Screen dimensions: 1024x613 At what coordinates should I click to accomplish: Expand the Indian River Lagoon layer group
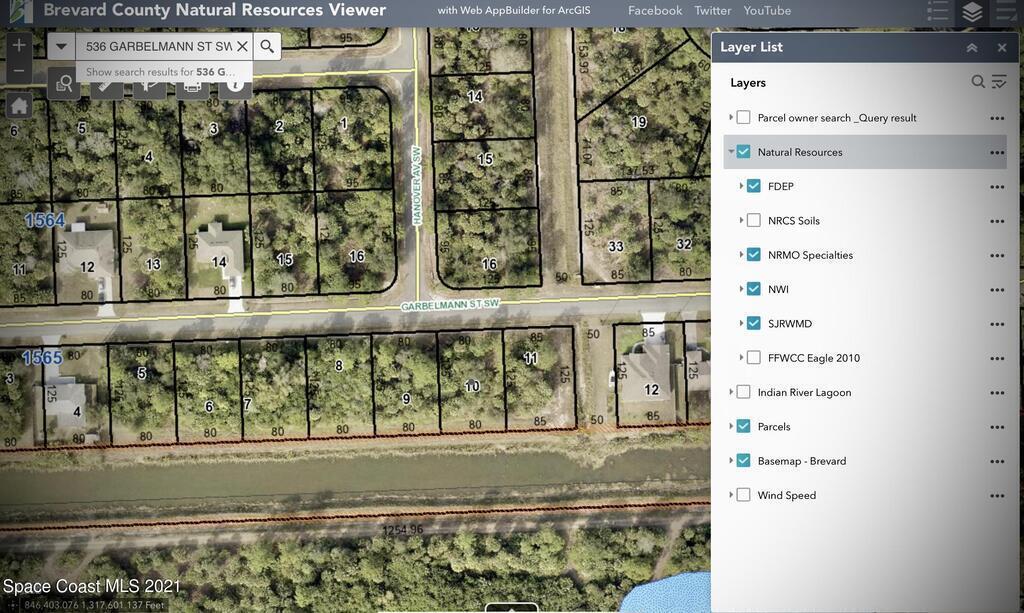(731, 392)
